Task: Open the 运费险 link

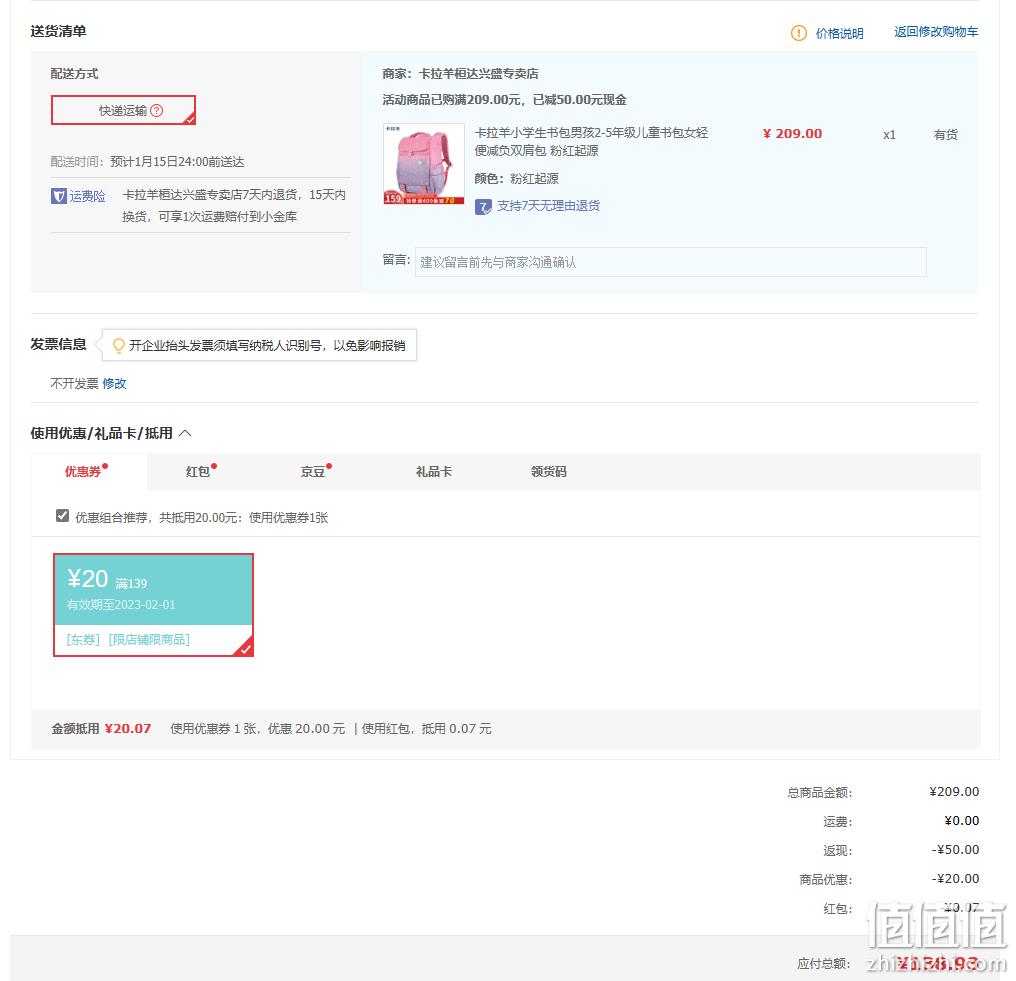Action: [x=87, y=196]
